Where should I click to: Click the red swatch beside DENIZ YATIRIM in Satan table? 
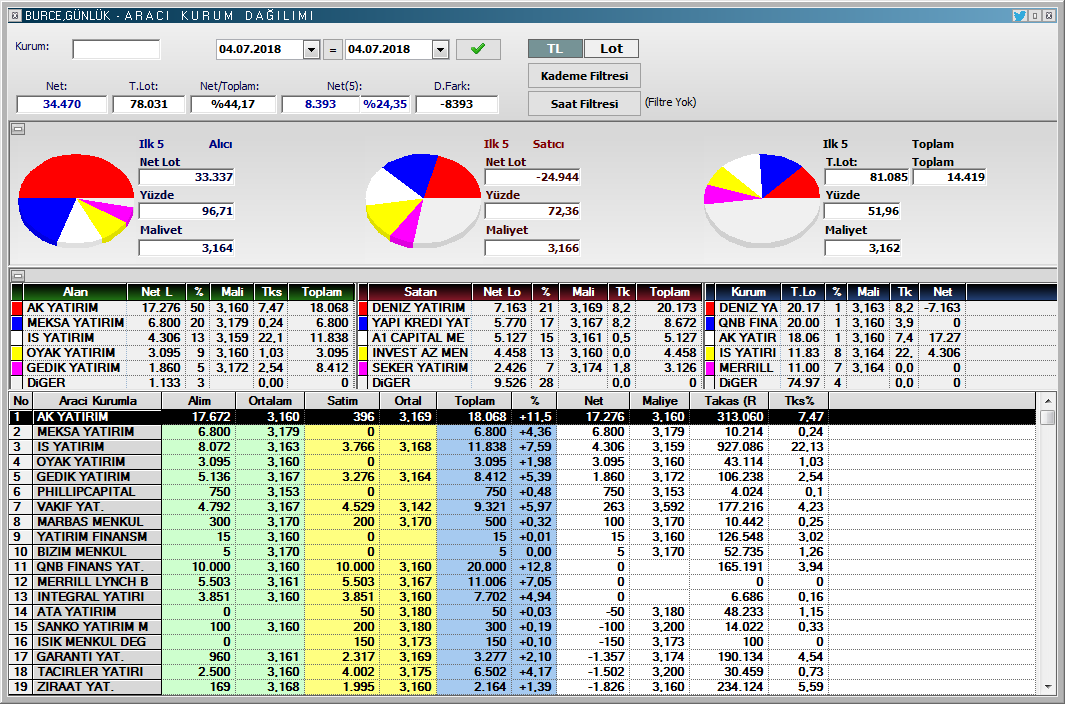[363, 308]
